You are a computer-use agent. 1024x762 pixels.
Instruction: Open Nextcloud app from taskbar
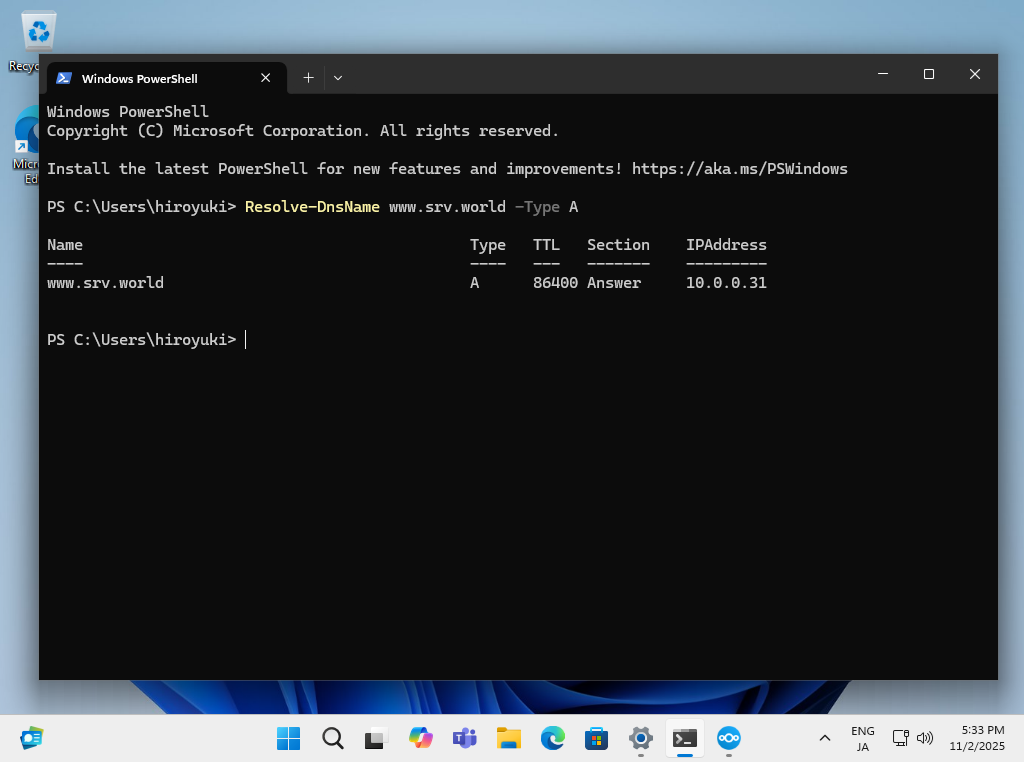729,738
